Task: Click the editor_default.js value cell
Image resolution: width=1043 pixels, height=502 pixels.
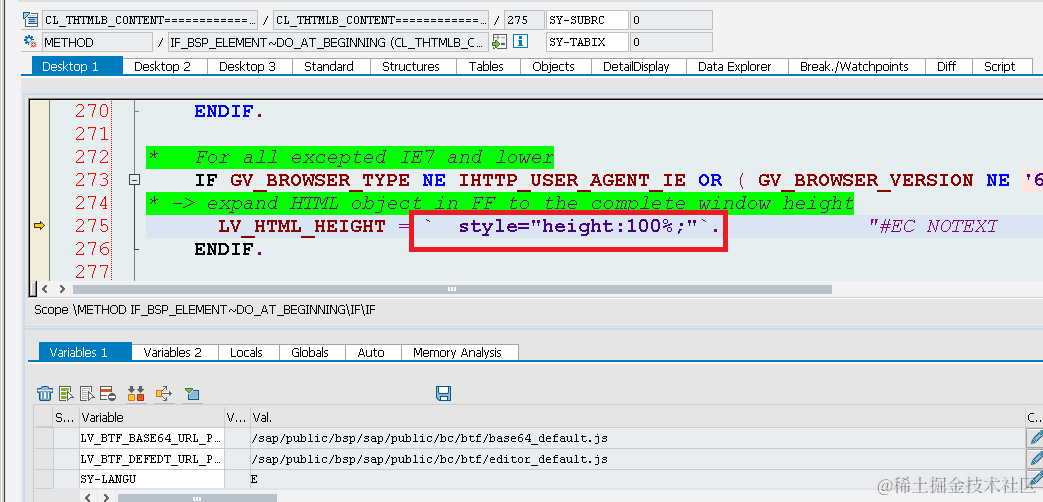Action: [x=638, y=458]
